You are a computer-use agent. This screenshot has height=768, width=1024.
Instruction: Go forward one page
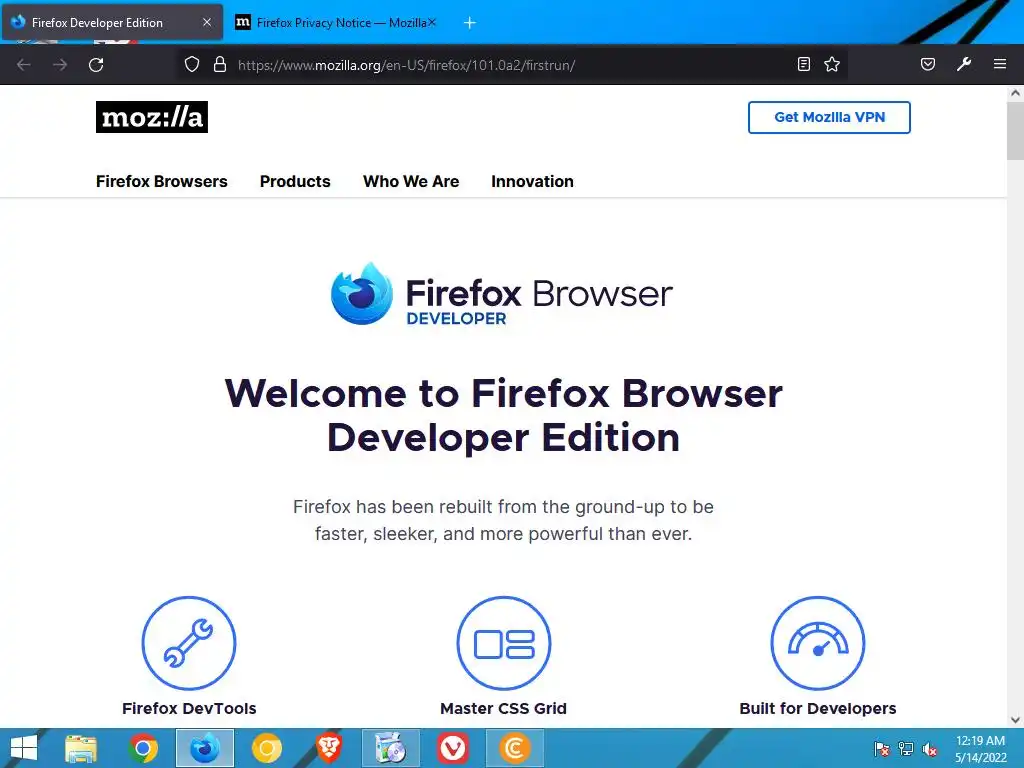[60, 65]
